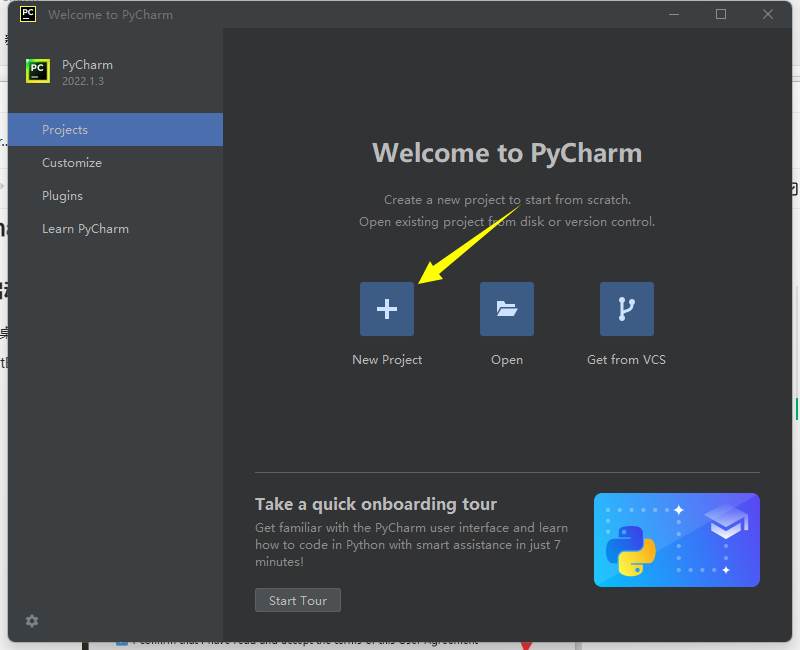Screen dimensions: 800x650
Task: Click the Open label under folder icon
Action: (x=507, y=360)
